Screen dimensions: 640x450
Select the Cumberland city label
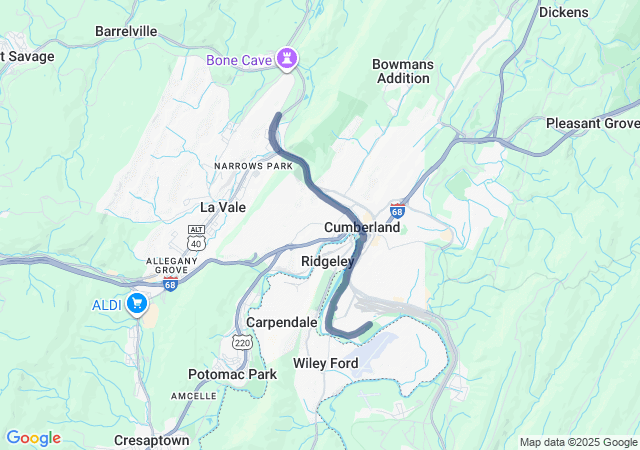click(362, 227)
